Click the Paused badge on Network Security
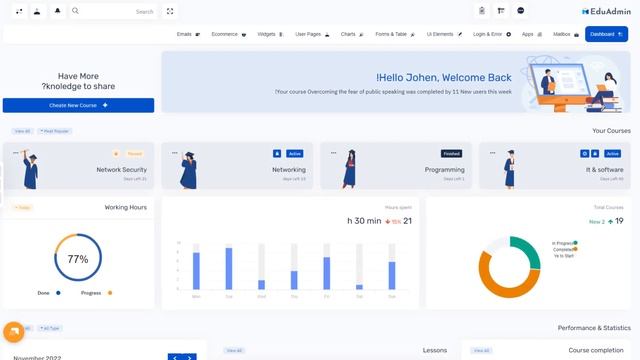Image resolution: width=640 pixels, height=360 pixels. pyautogui.click(x=134, y=154)
